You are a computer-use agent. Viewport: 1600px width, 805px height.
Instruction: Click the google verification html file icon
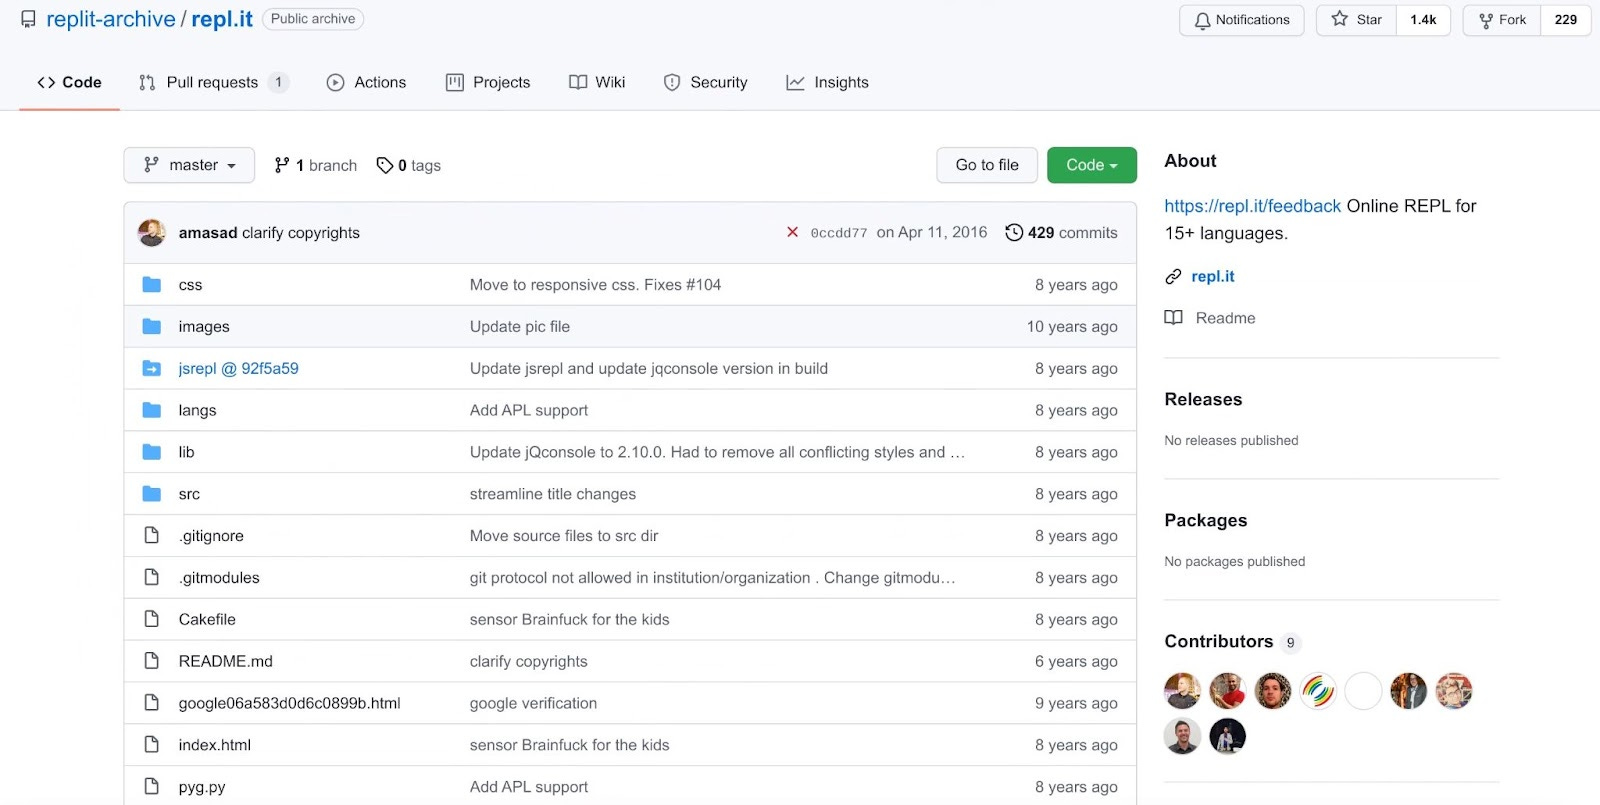click(152, 703)
